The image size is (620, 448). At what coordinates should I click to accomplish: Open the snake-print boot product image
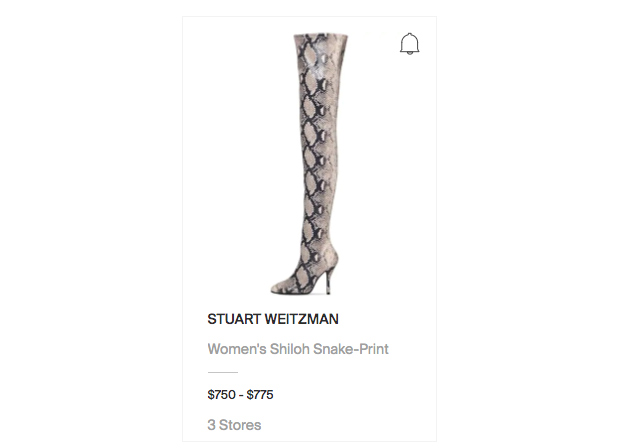tap(310, 164)
